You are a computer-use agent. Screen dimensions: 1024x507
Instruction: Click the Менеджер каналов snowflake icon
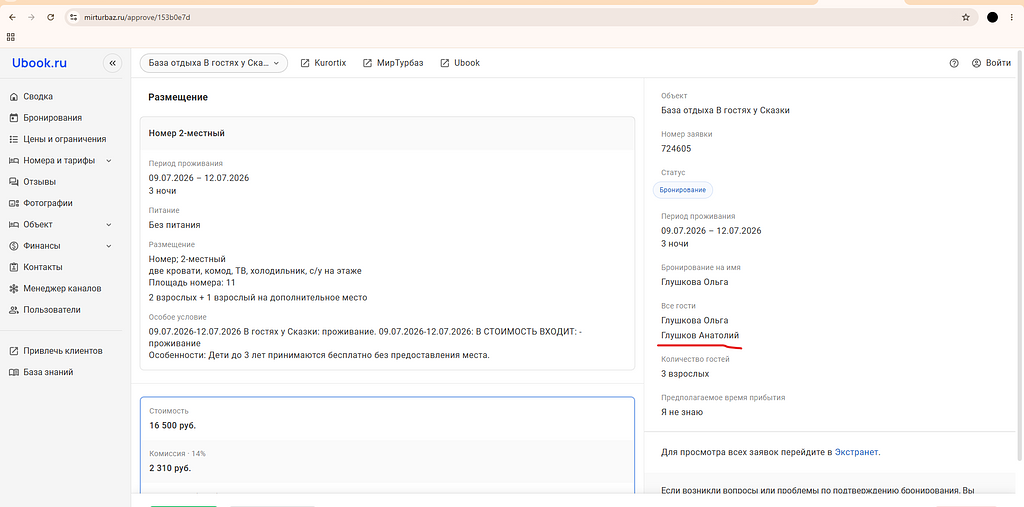(14, 289)
